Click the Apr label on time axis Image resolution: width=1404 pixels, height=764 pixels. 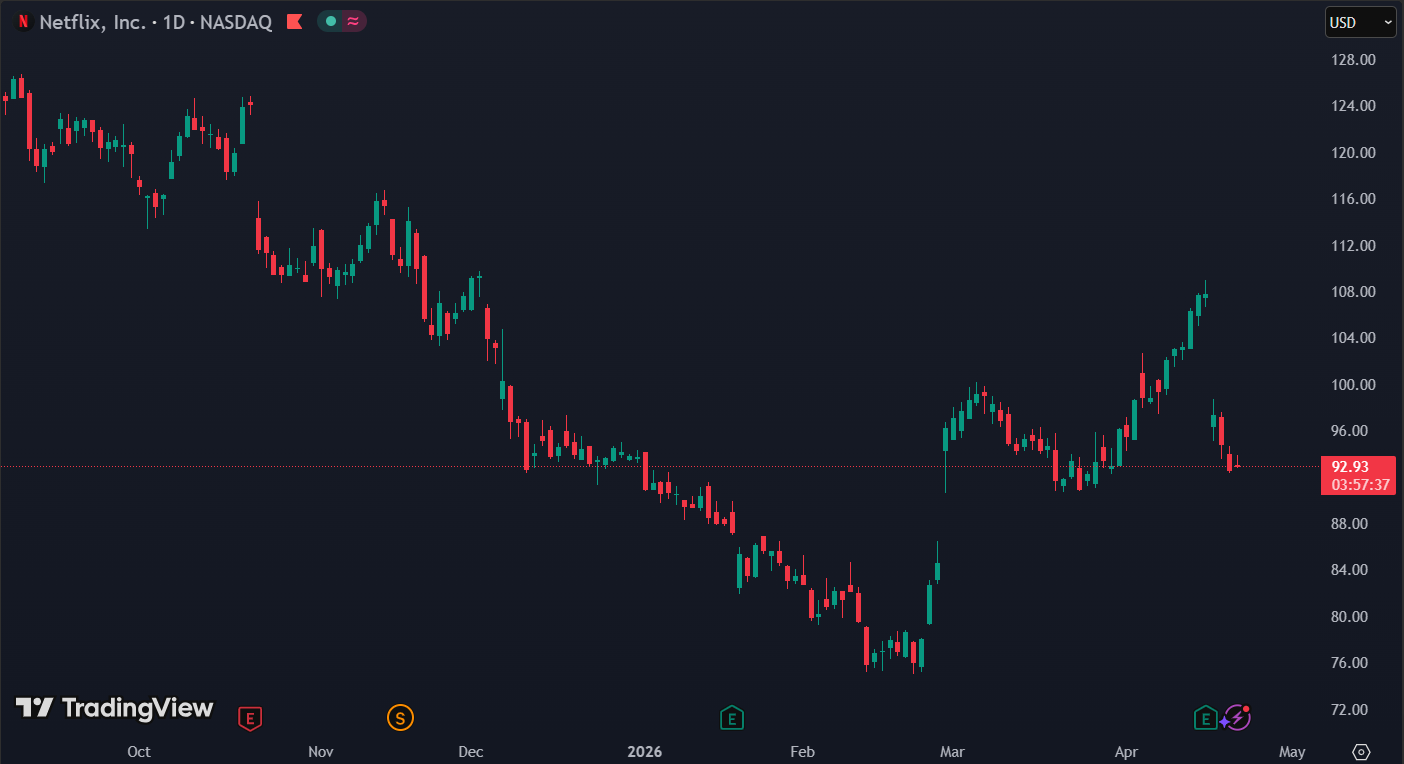click(1127, 752)
